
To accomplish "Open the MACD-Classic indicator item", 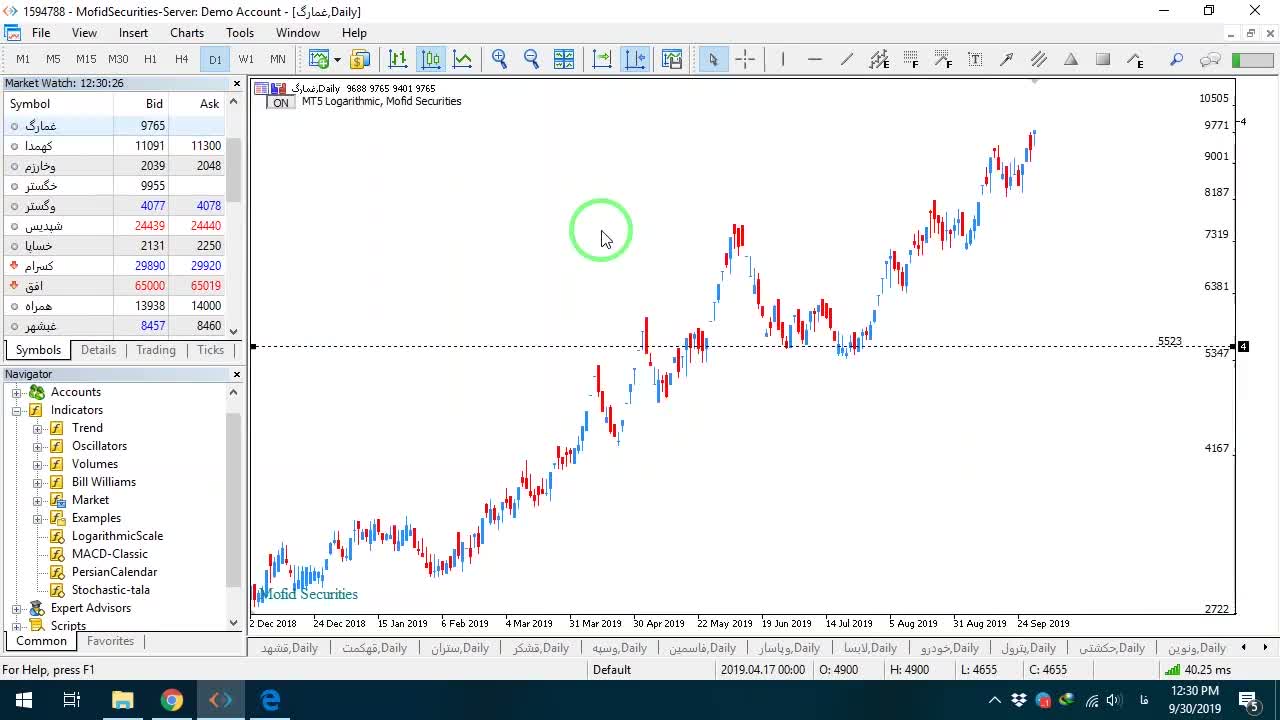I will click(109, 554).
